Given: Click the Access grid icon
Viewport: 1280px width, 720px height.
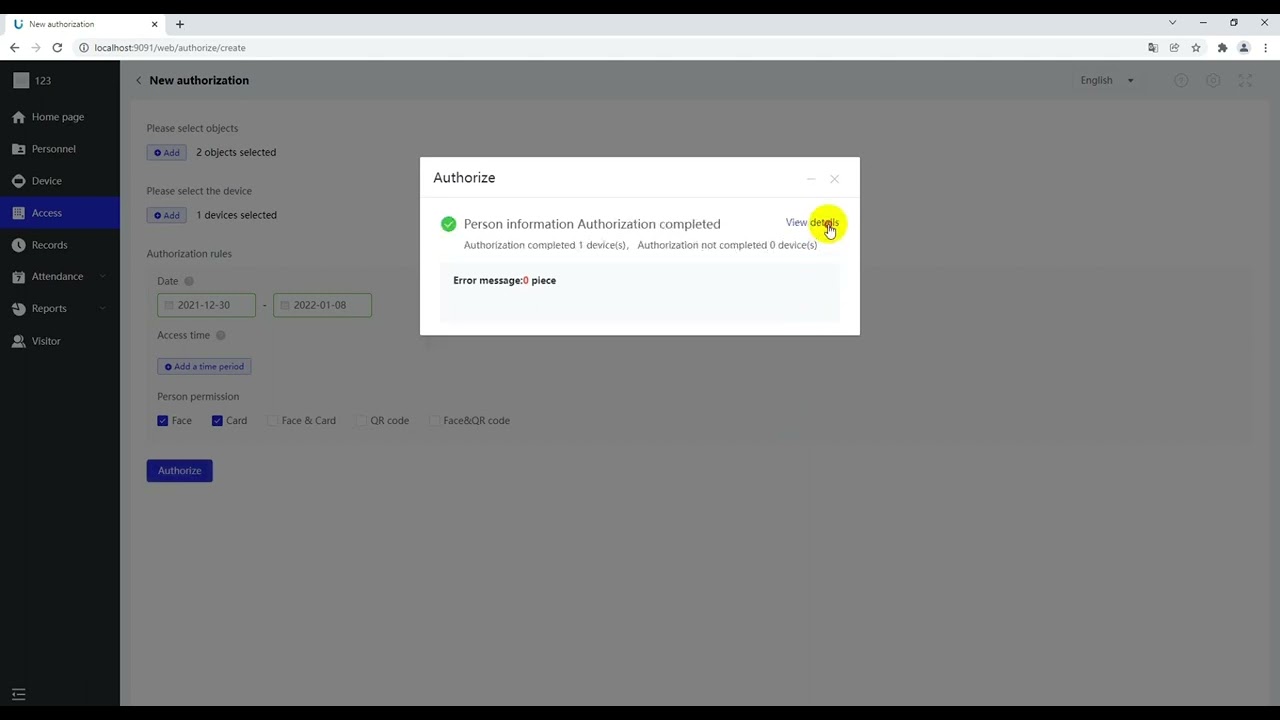Looking at the screenshot, I should coord(18,213).
